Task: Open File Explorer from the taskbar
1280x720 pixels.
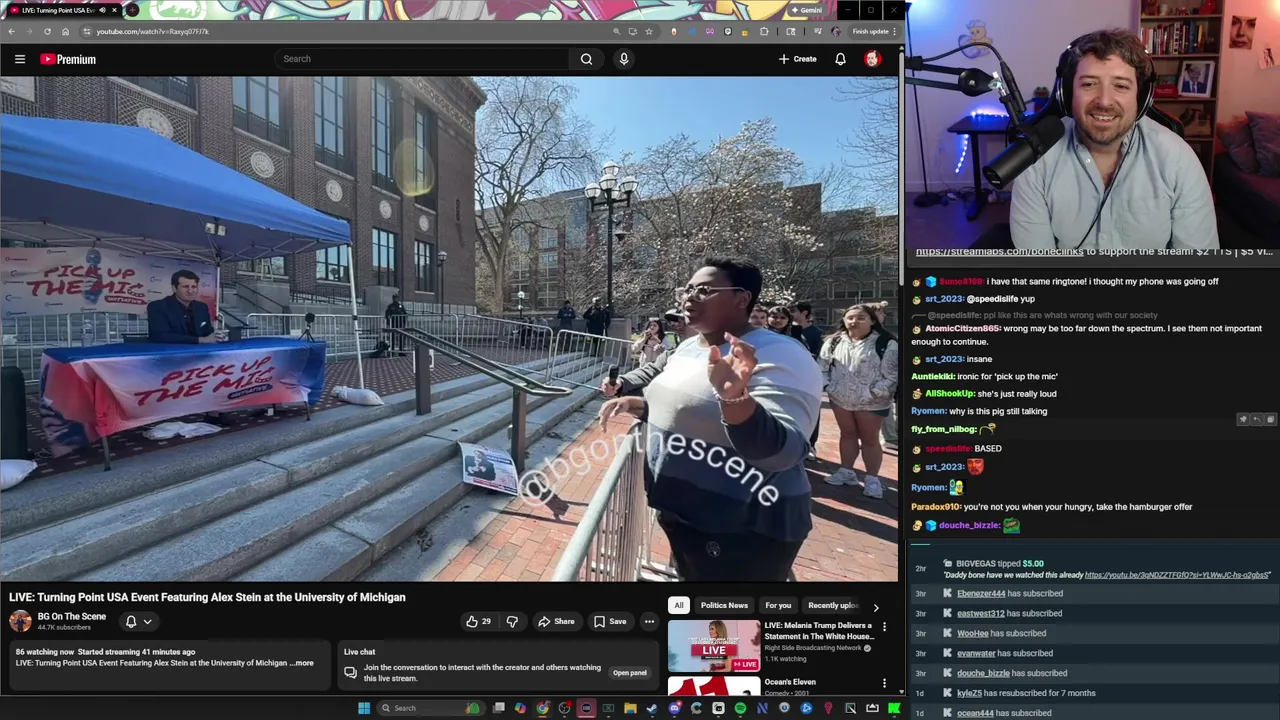Action: point(630,708)
